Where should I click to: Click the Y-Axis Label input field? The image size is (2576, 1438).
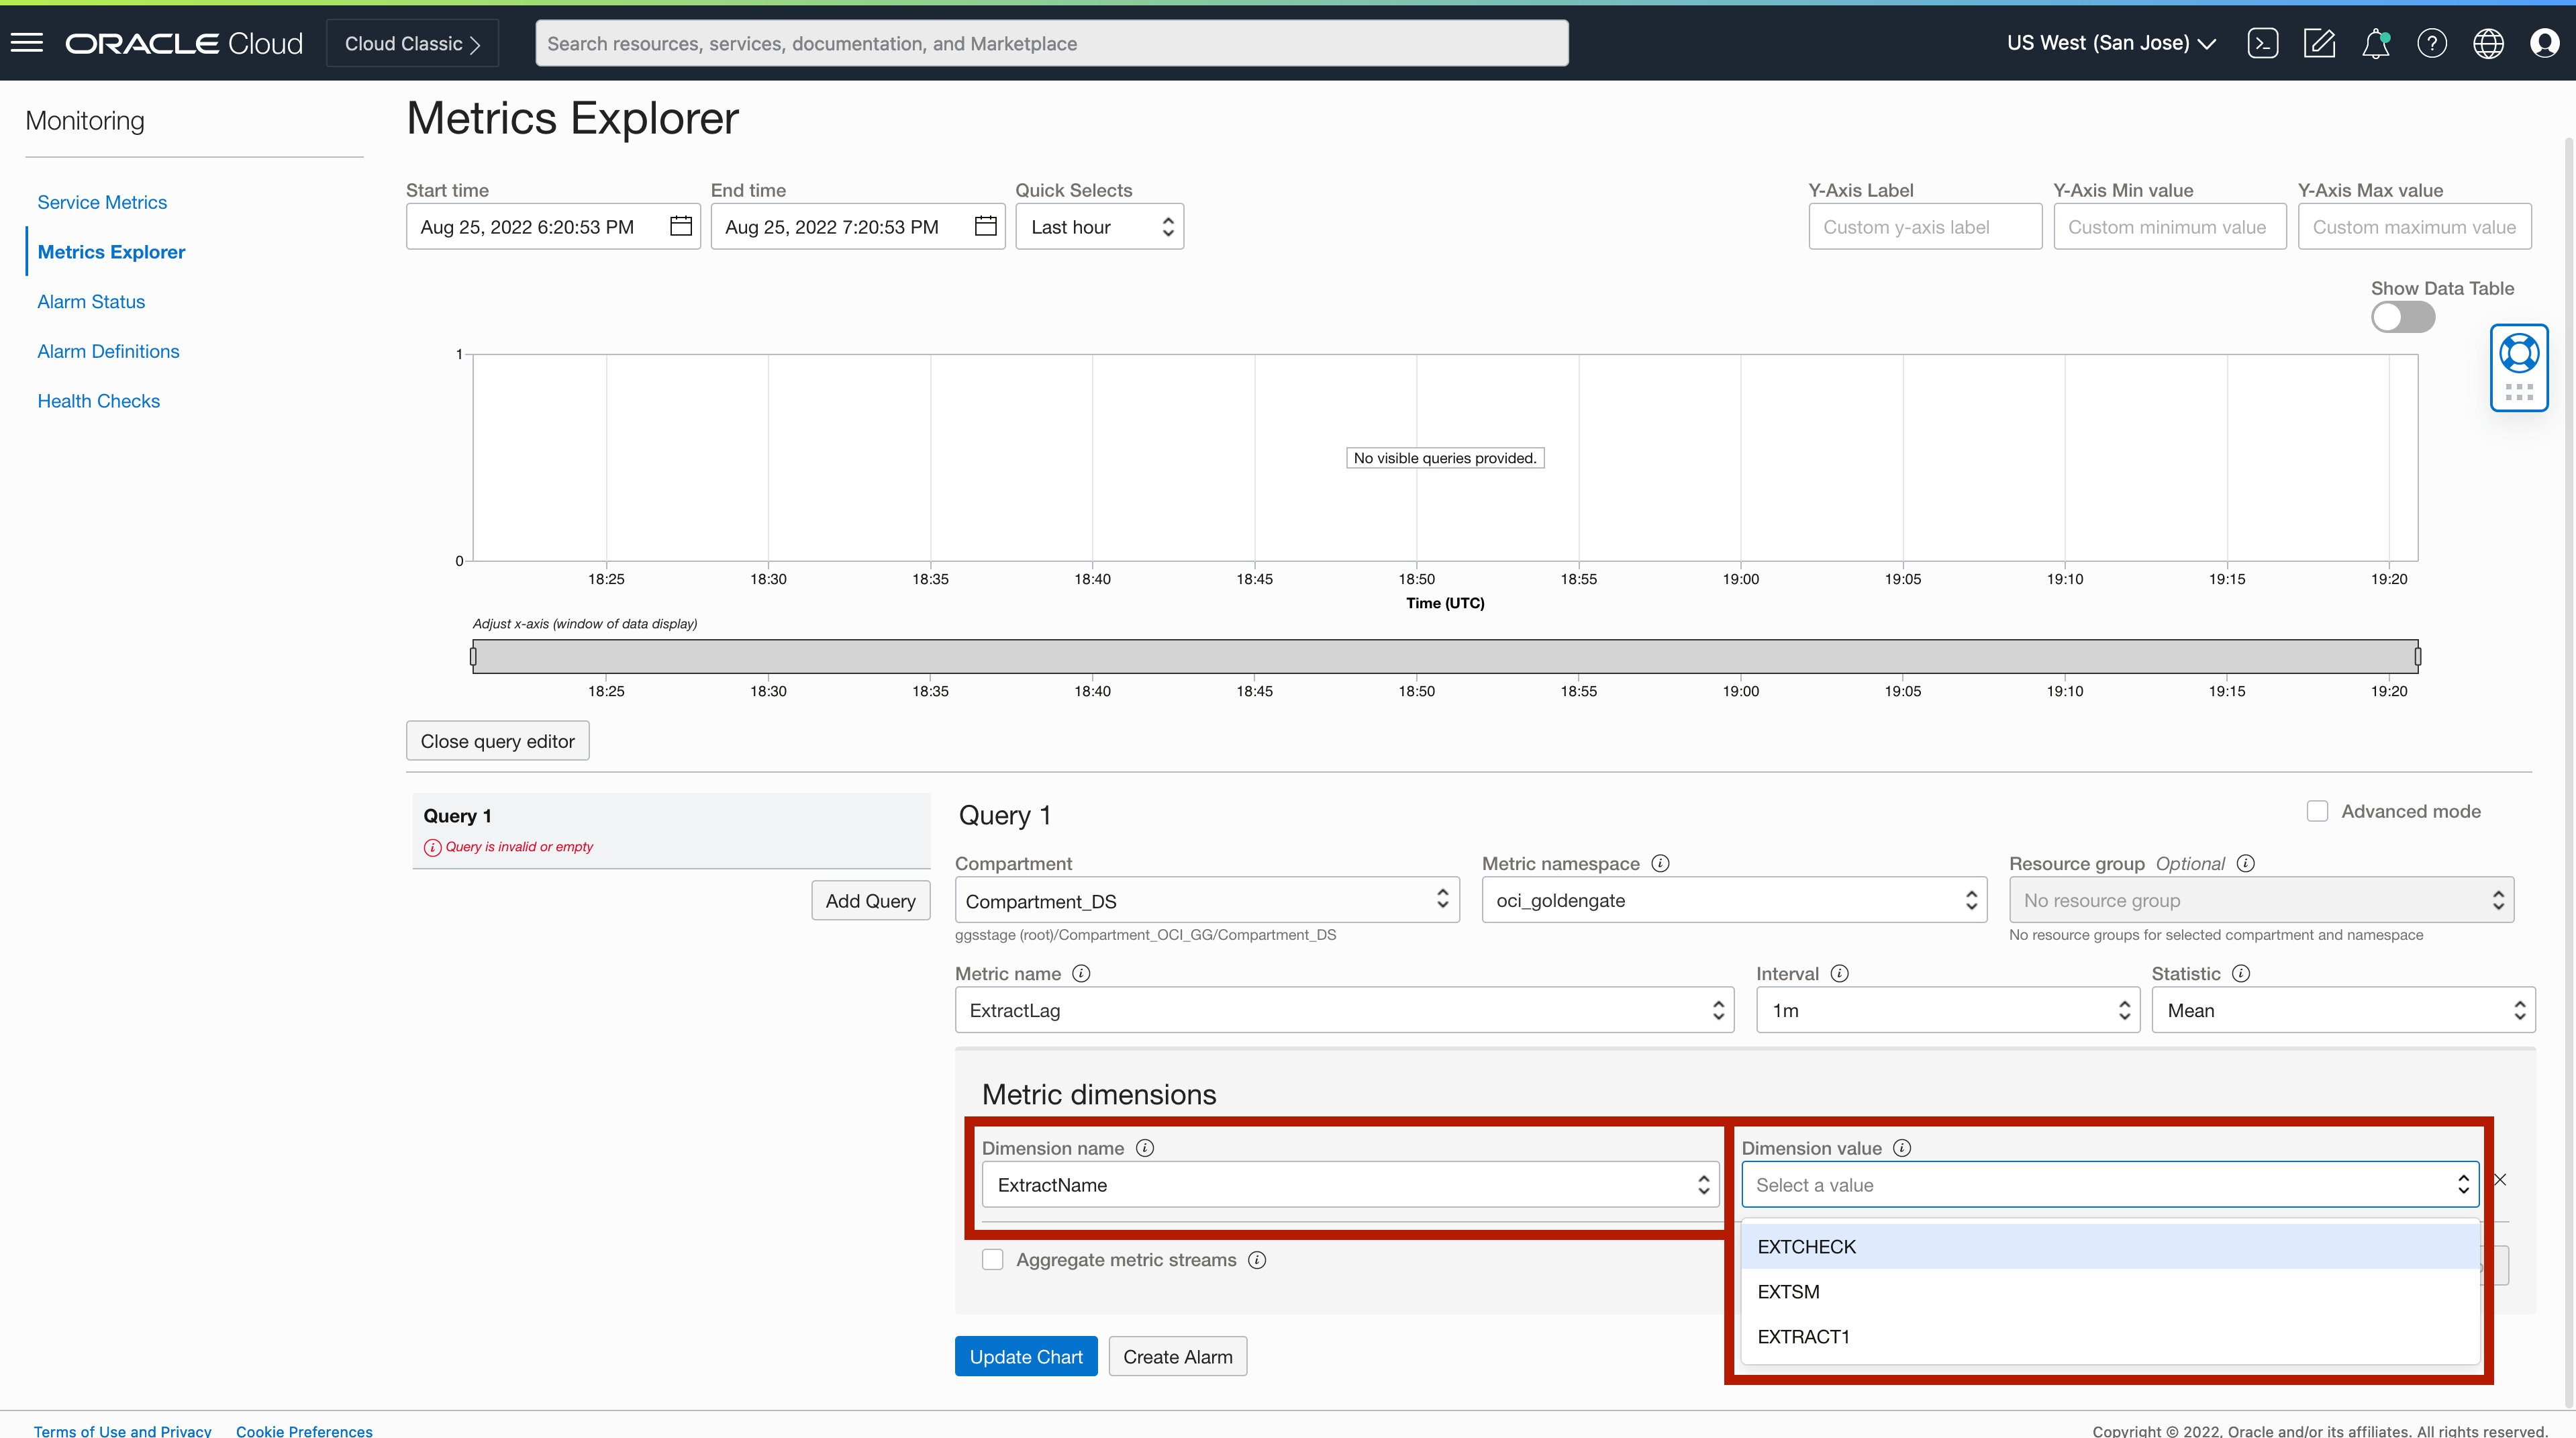click(x=1924, y=227)
